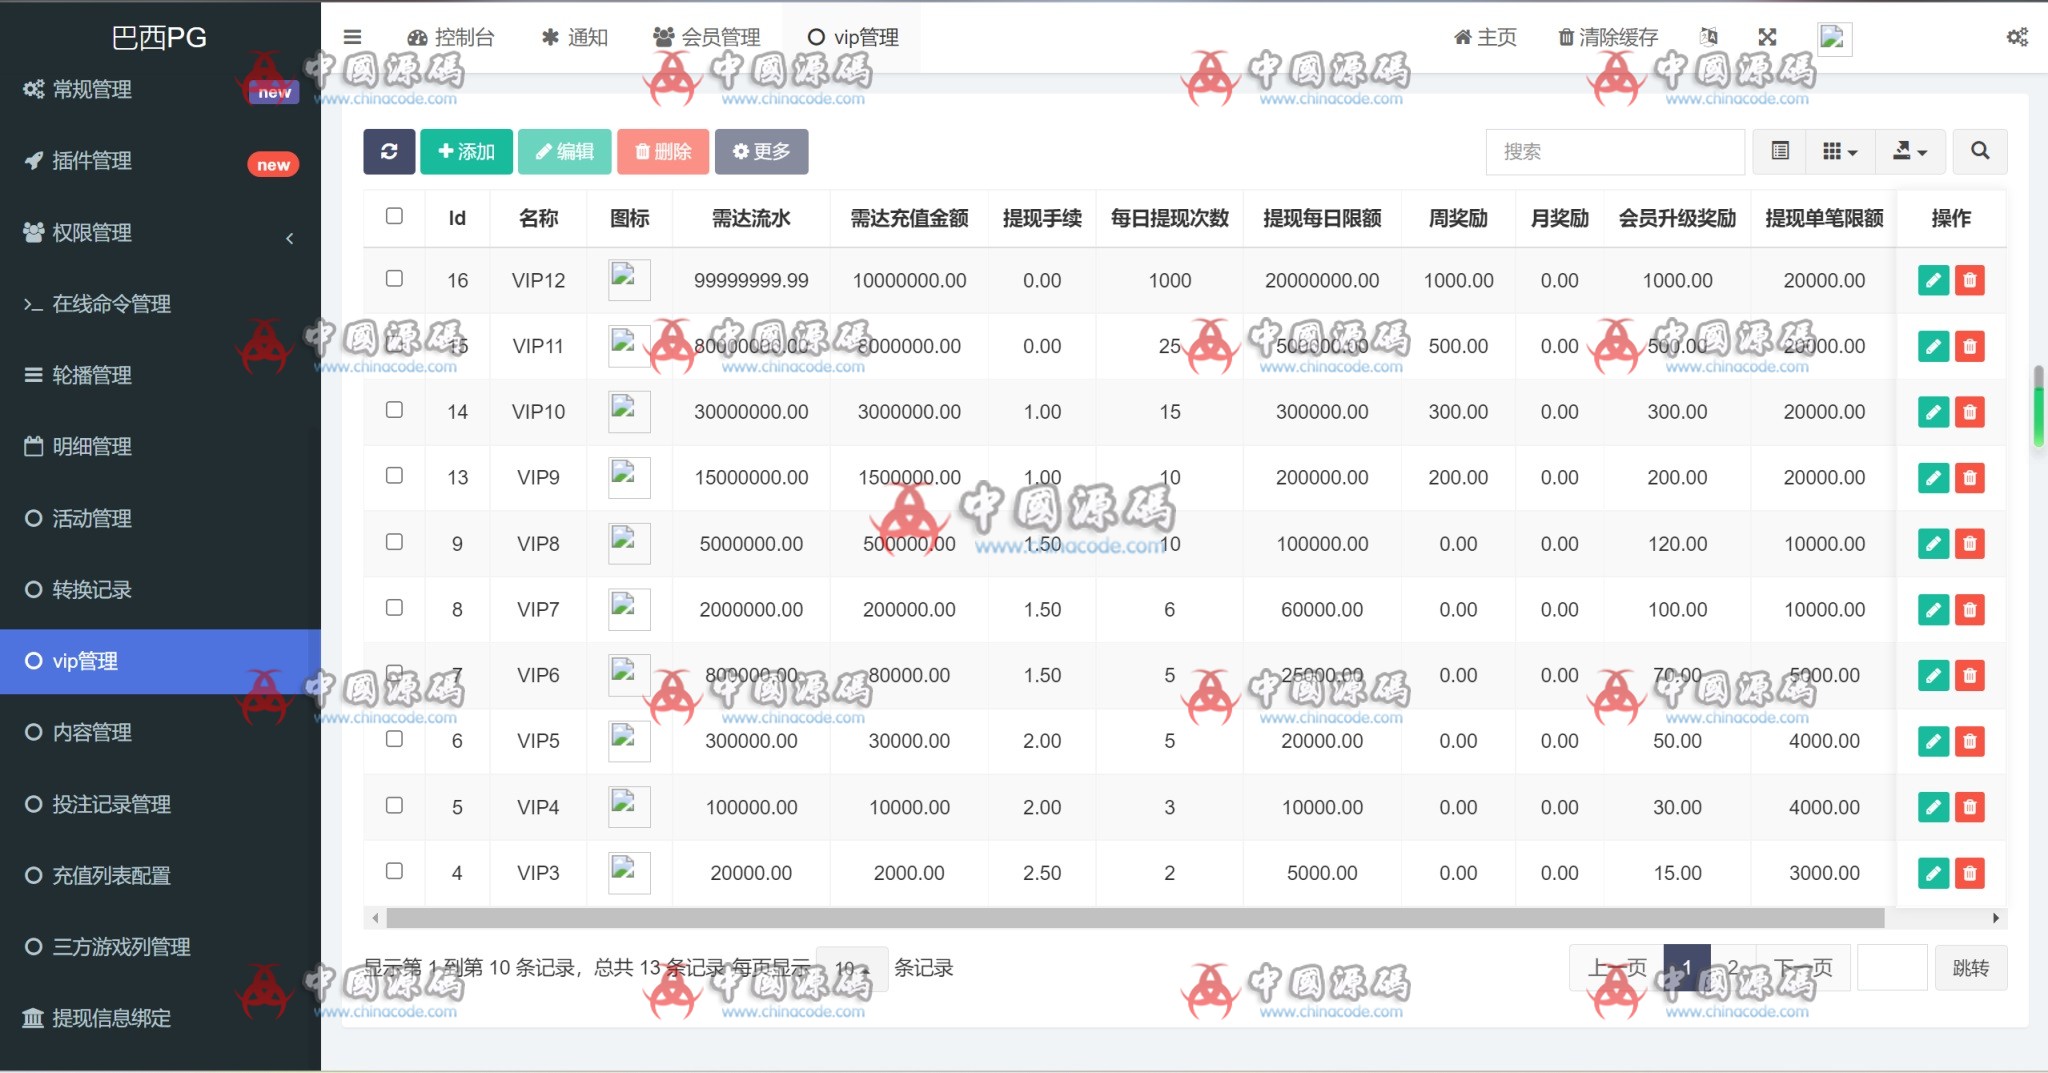The width and height of the screenshot is (2048, 1073).
Task: Check the VIP5 row checkbox
Action: tap(394, 740)
